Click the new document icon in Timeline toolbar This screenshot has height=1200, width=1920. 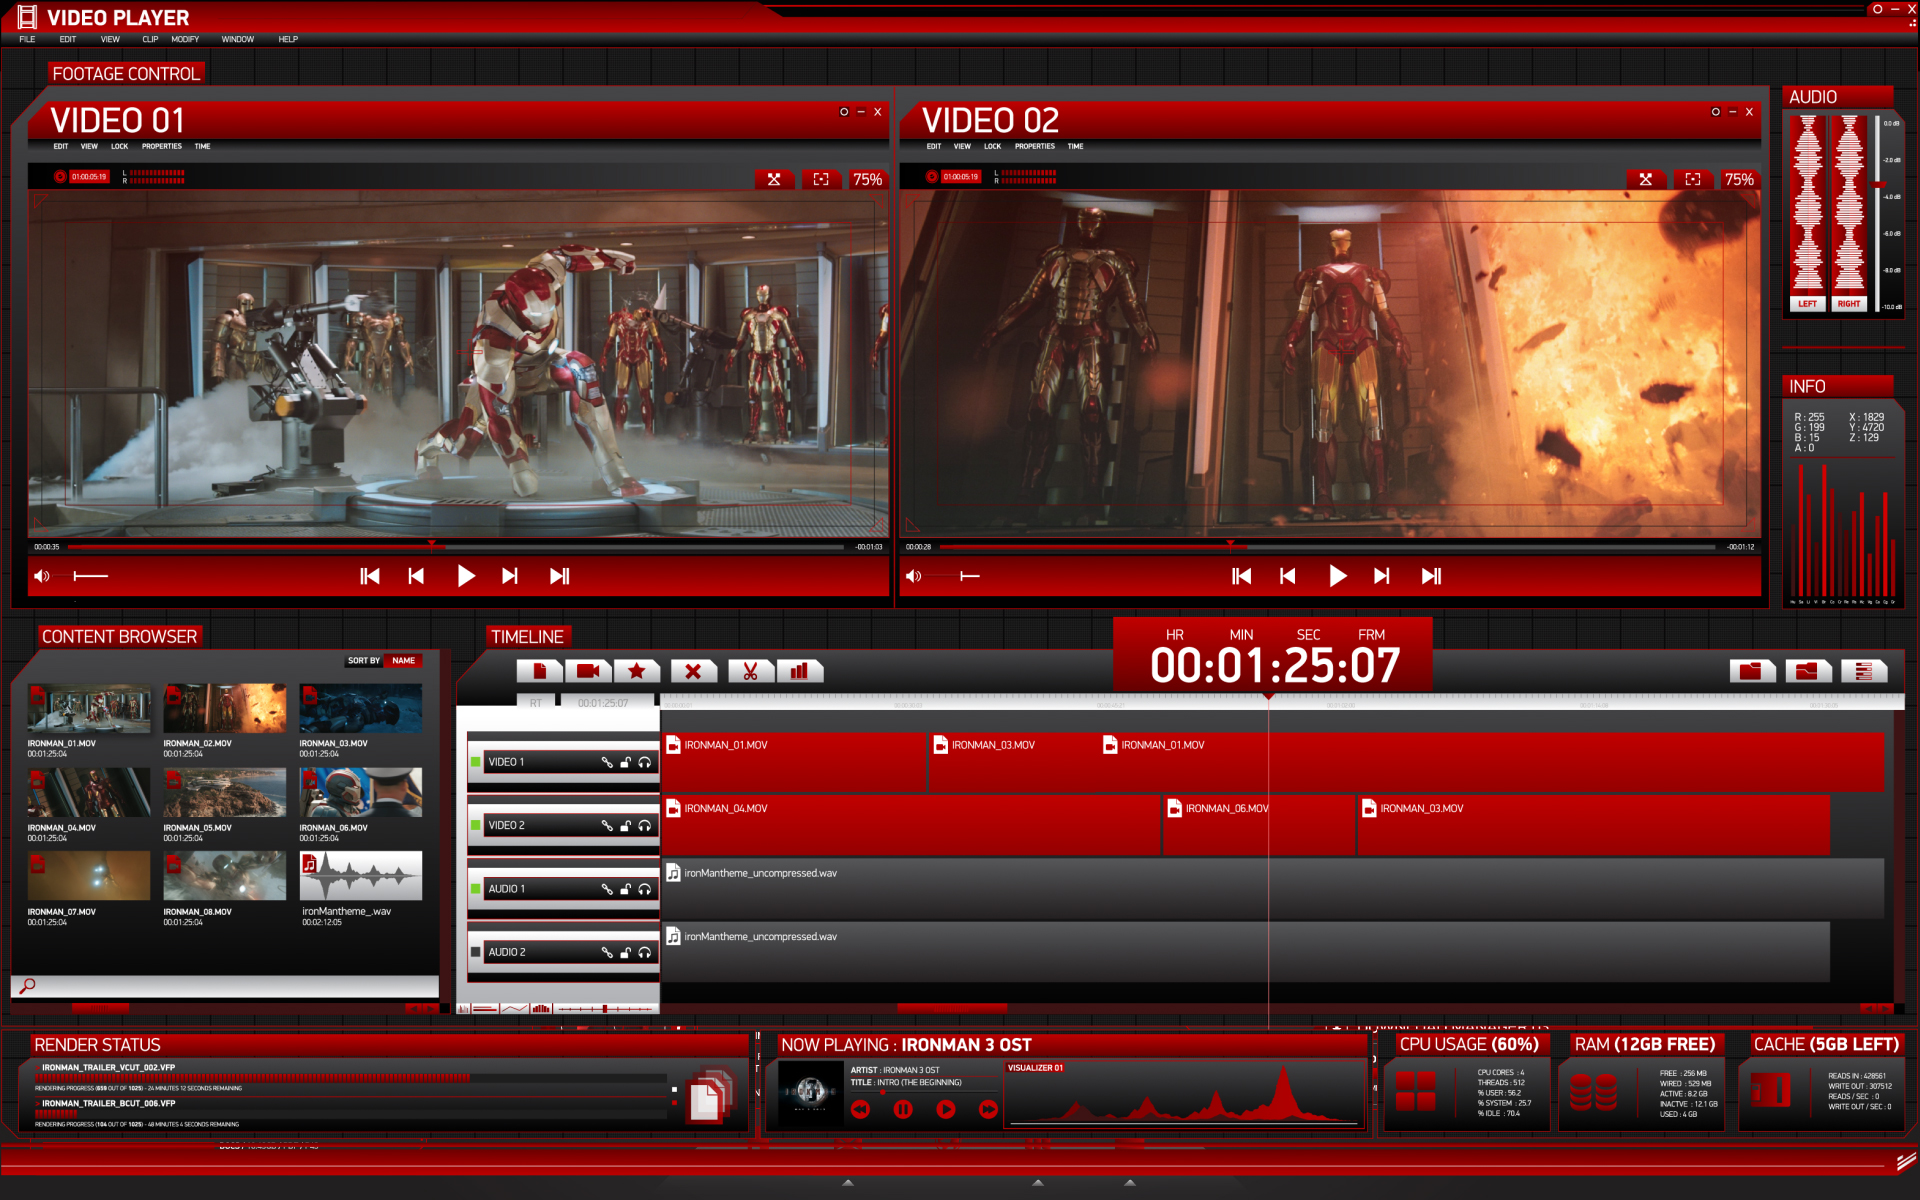tap(540, 671)
